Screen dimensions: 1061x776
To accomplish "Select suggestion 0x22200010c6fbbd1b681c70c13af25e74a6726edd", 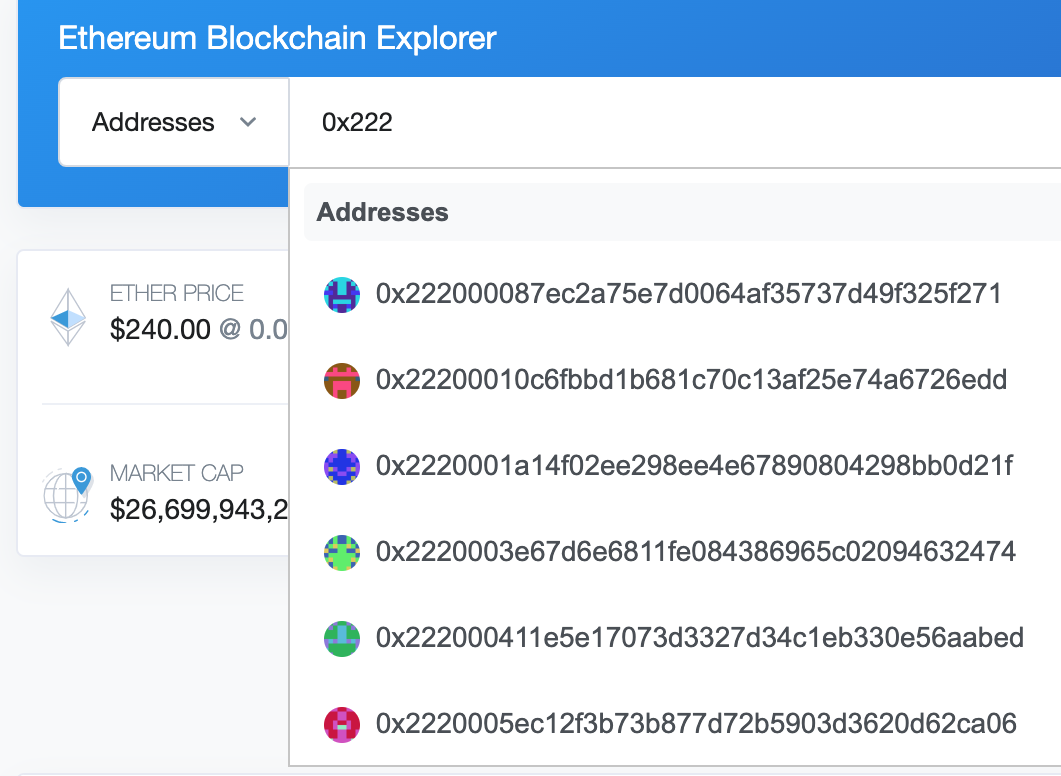I will (691, 380).
